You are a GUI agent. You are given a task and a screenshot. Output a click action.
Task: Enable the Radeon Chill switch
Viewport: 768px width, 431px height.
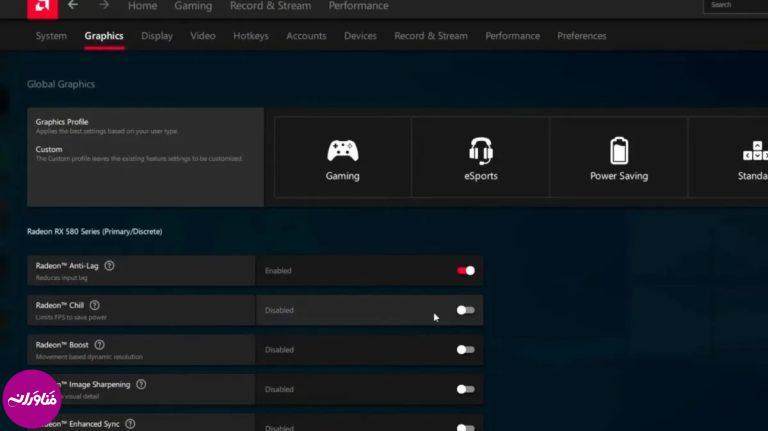pyautogui.click(x=466, y=310)
